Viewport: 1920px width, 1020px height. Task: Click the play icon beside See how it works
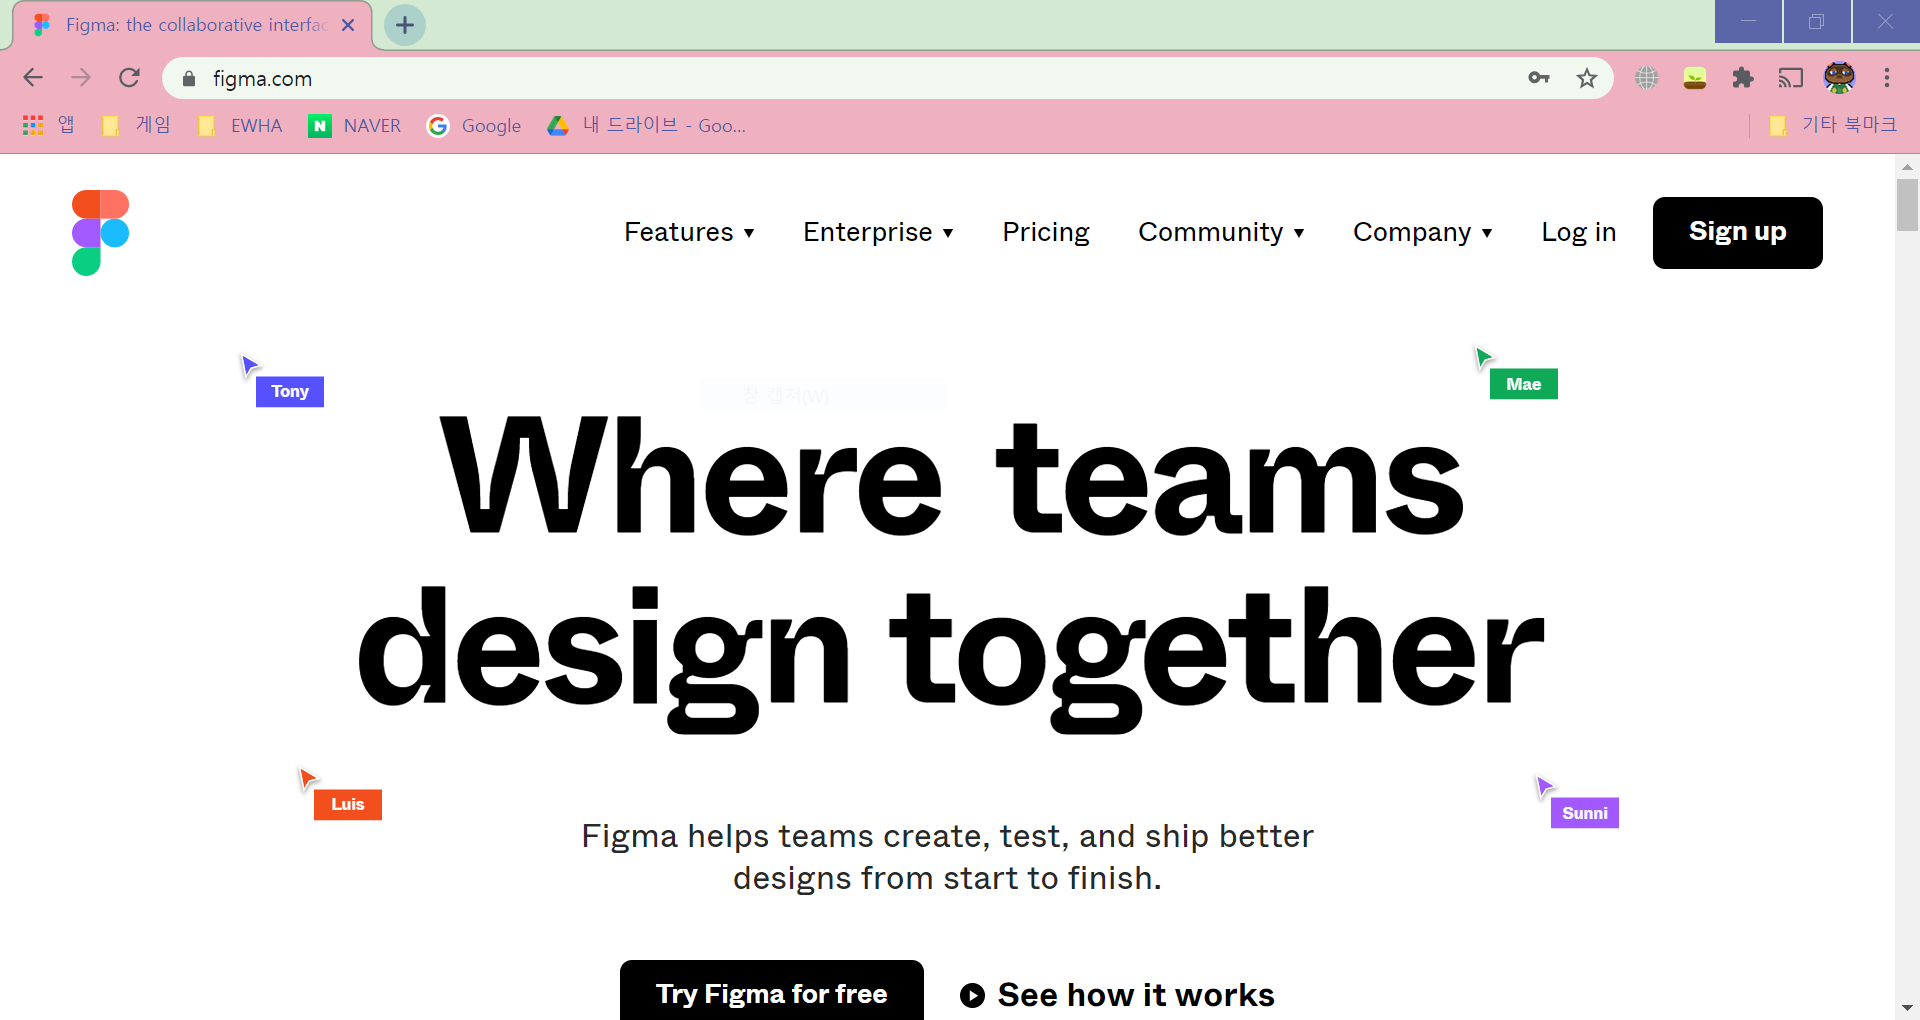coord(972,995)
